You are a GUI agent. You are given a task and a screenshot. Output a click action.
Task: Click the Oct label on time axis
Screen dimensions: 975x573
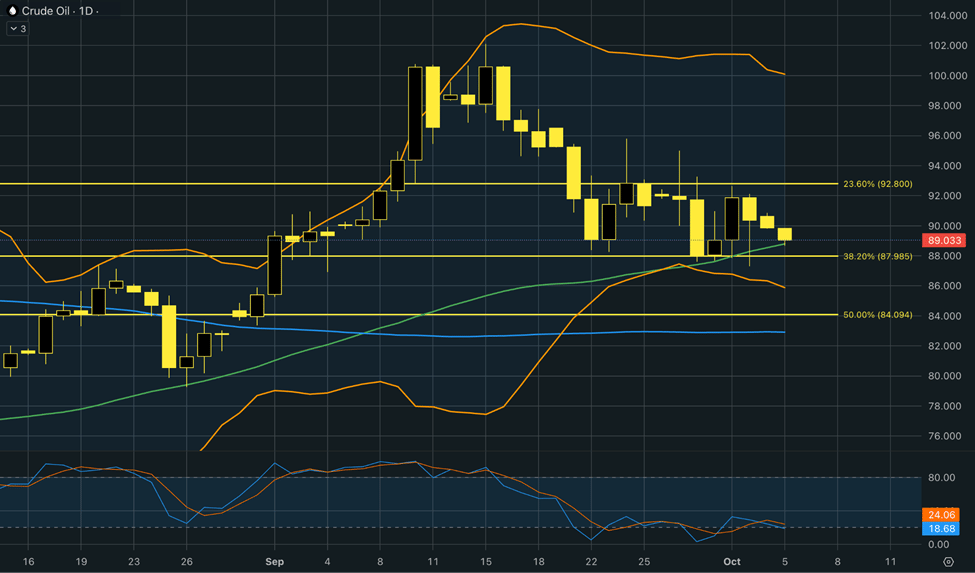(732, 562)
